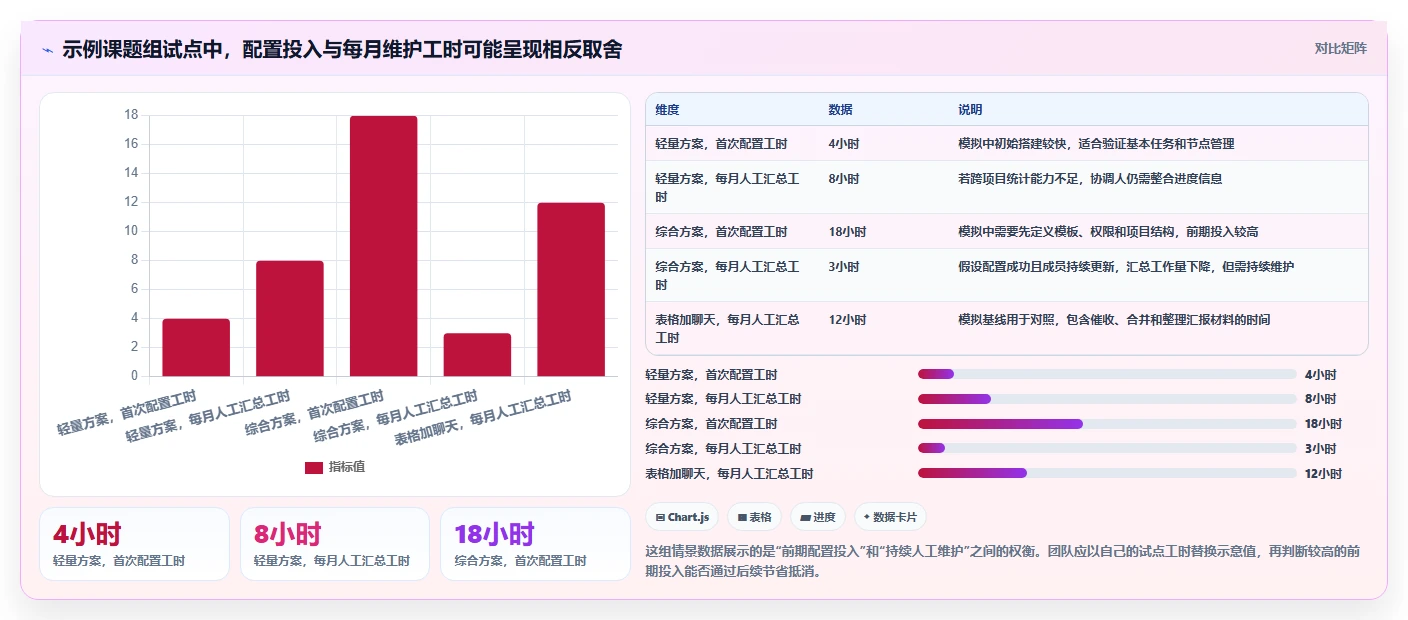
Task: Click the 对比矩阵 label in the header
Action: 1340,48
